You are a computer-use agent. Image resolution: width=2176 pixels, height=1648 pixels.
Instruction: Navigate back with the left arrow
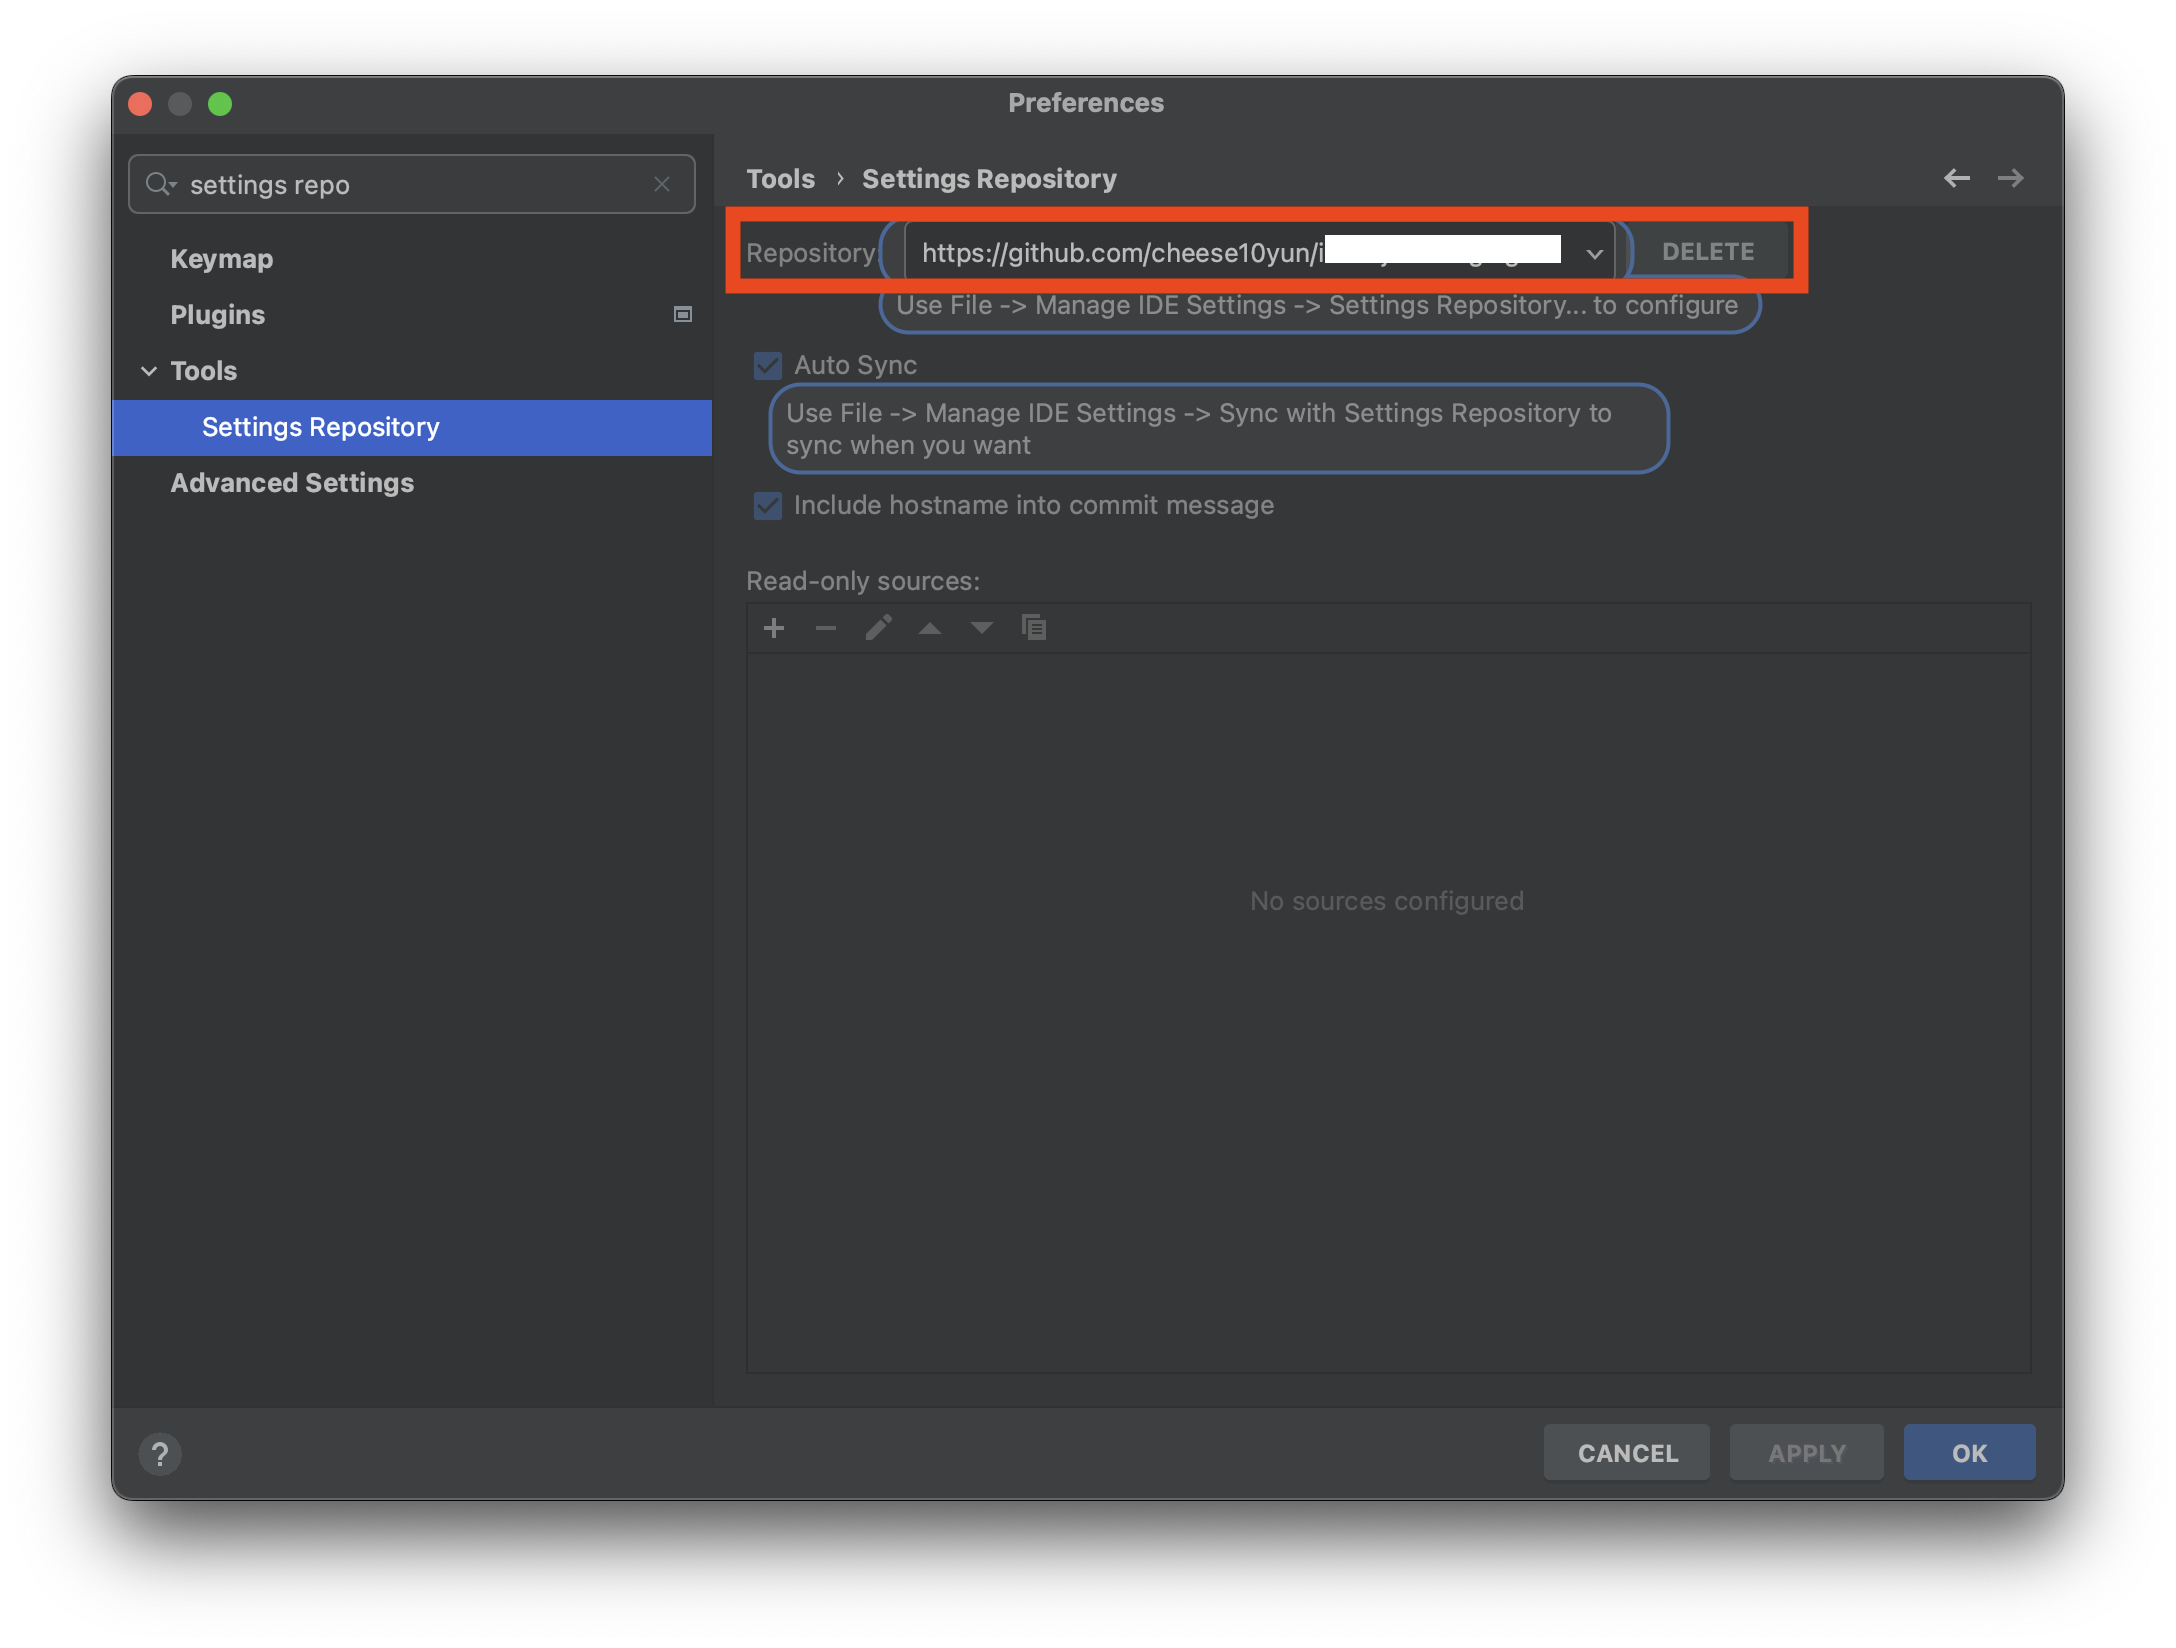(1957, 178)
